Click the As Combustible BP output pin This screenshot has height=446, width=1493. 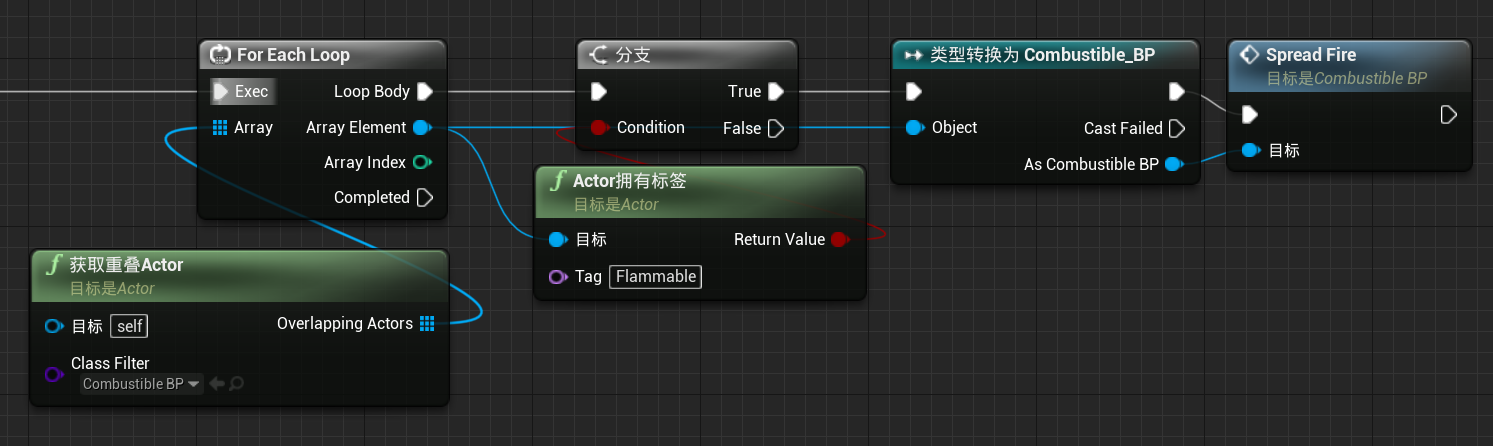(x=1174, y=164)
